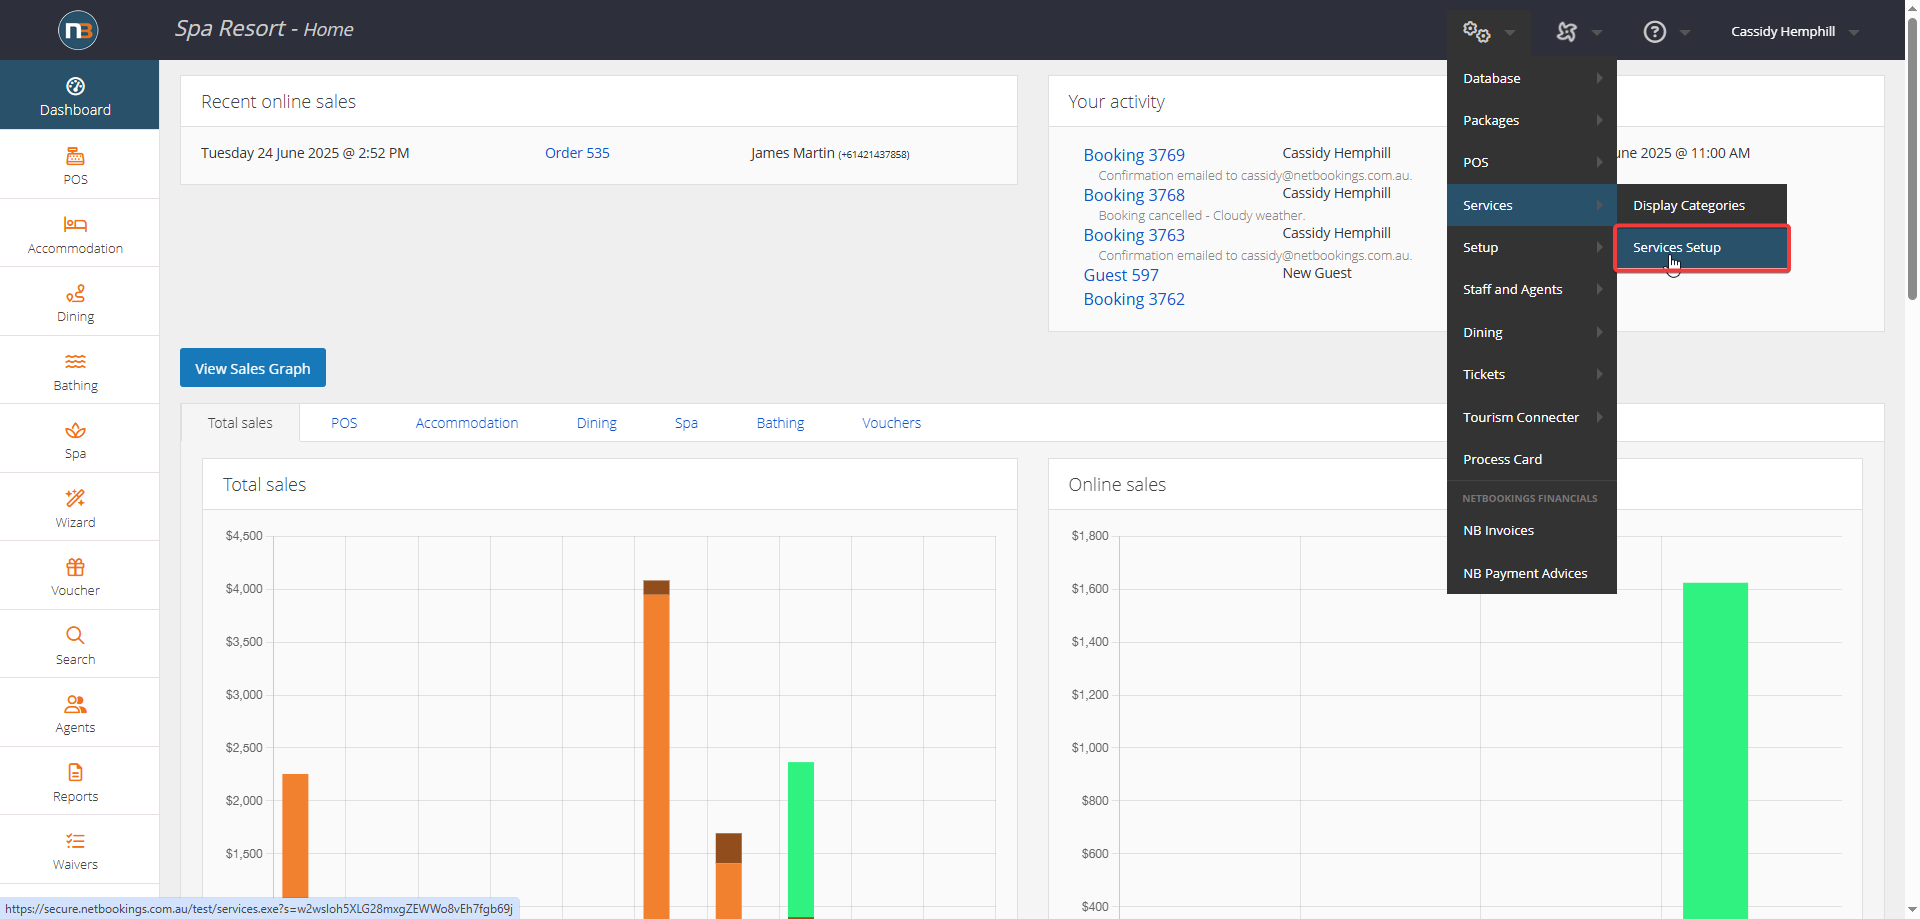Click the Tuesday 24 June 2025 sale date
1920x919 pixels.
point(305,153)
